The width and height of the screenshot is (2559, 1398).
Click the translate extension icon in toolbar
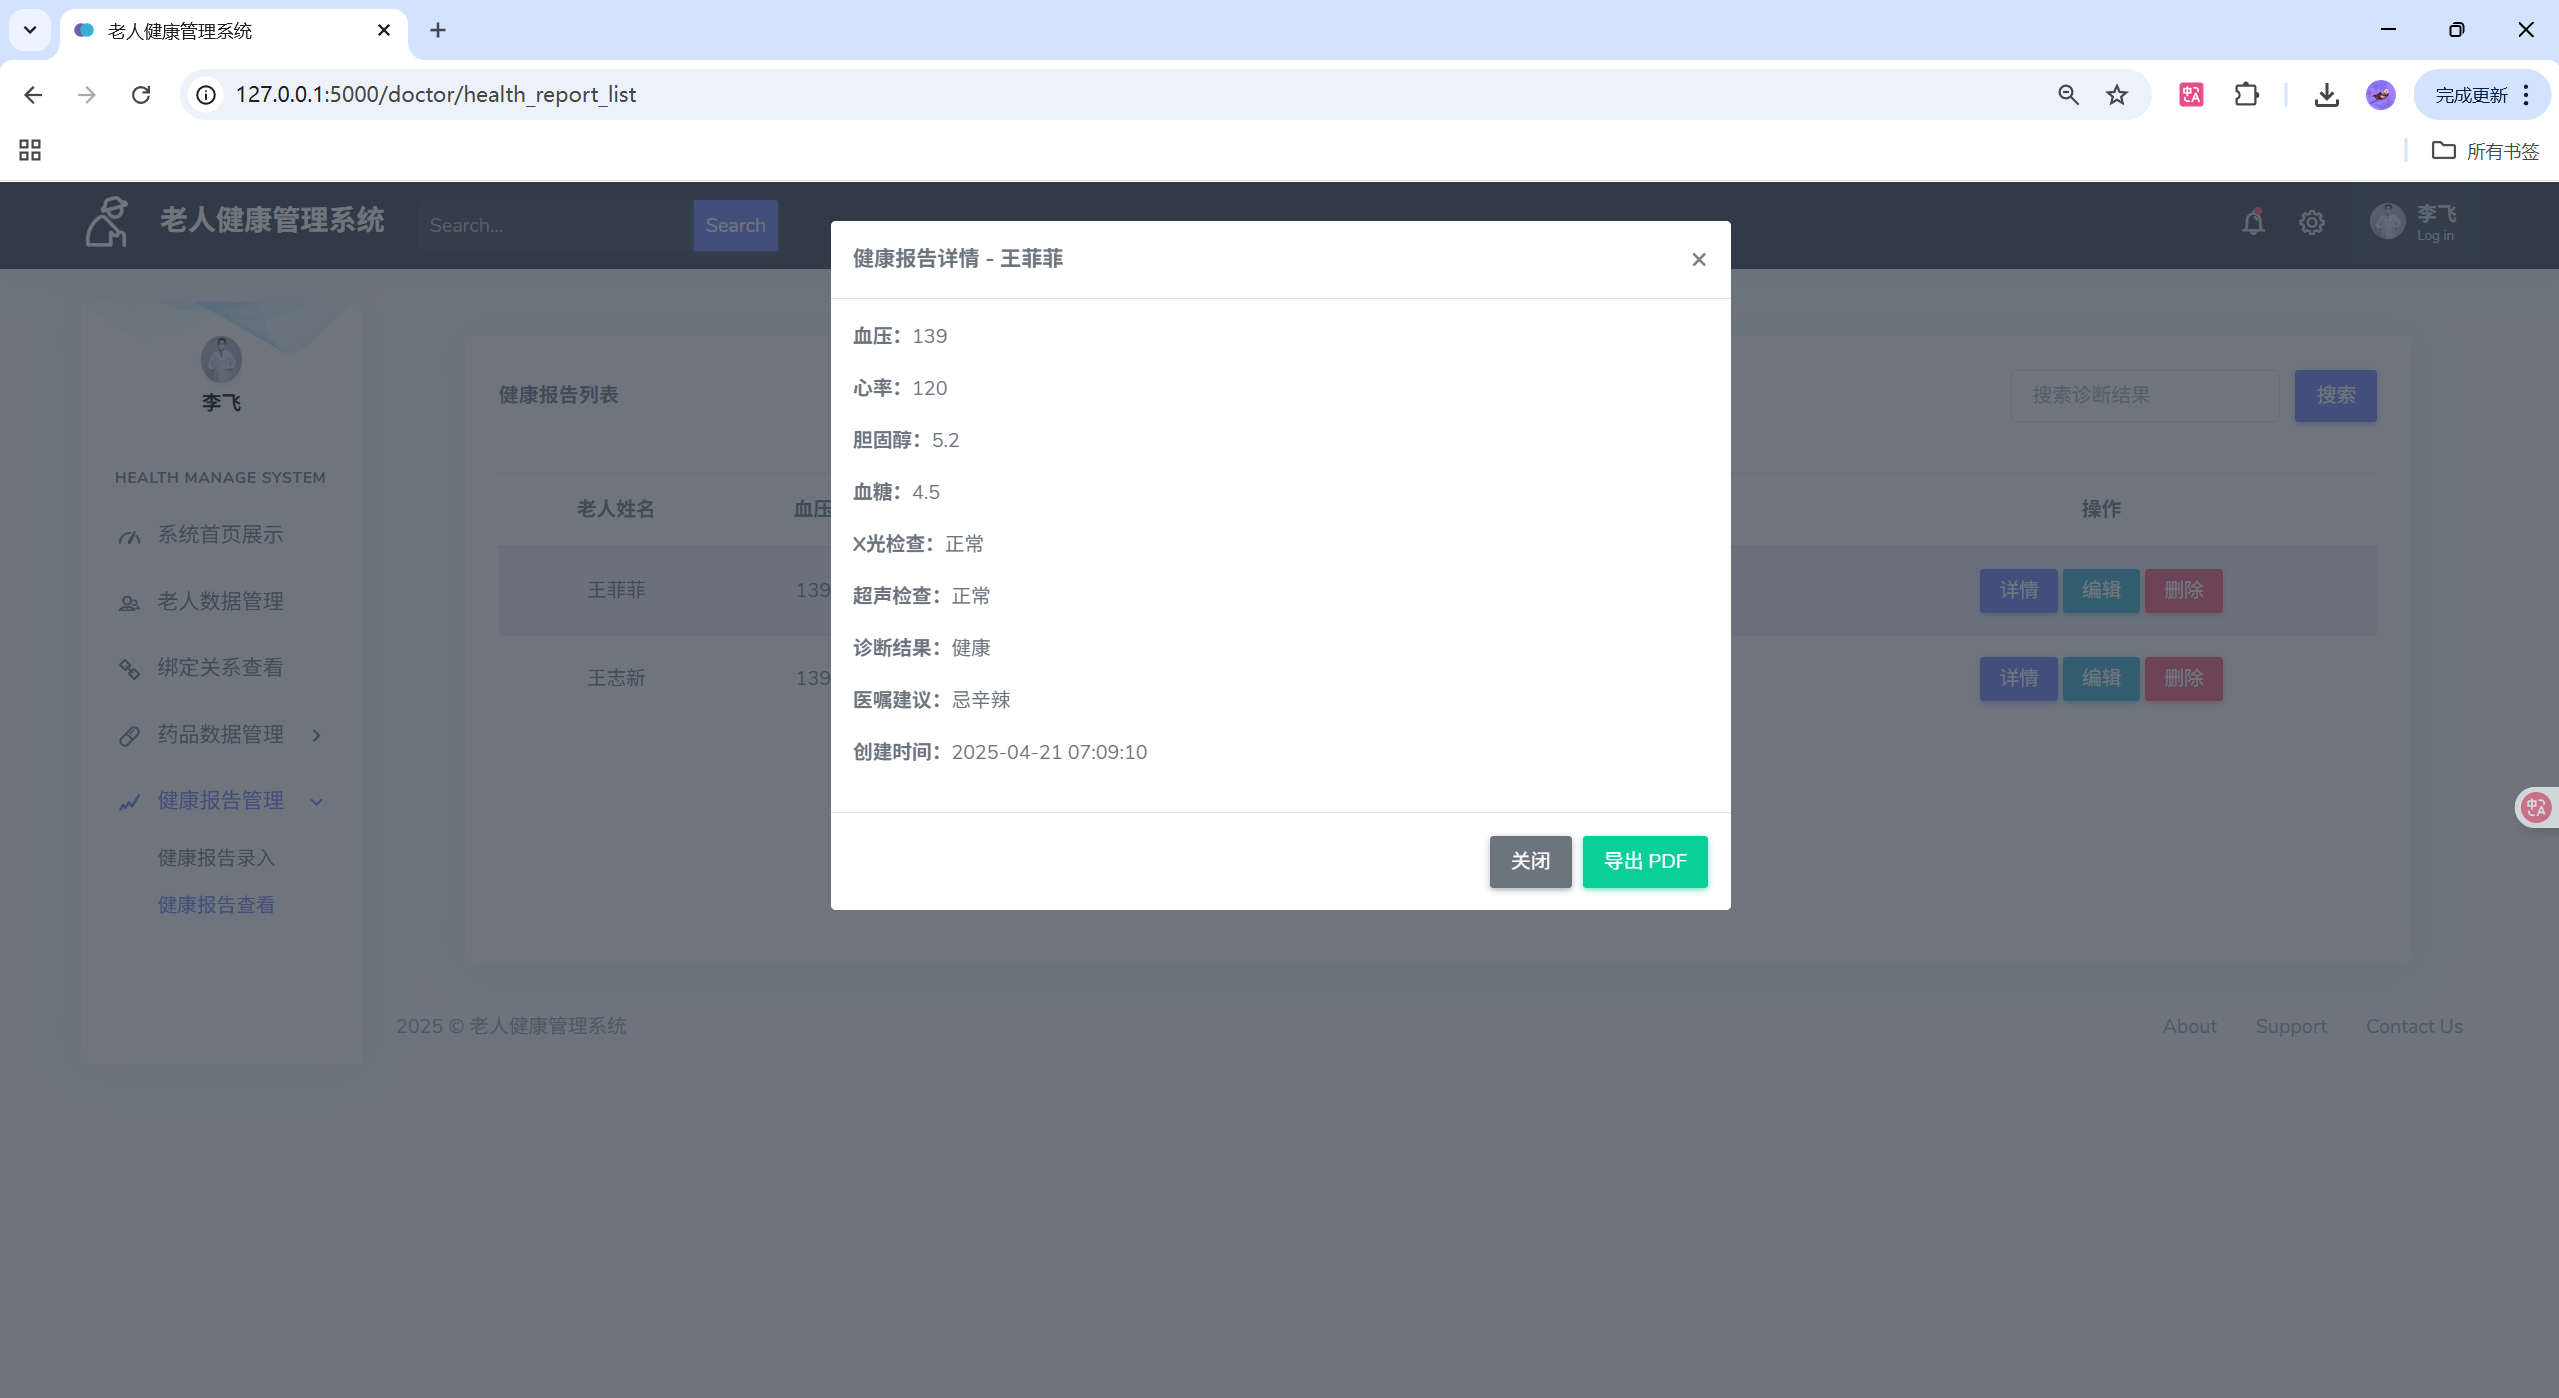pos(2191,95)
